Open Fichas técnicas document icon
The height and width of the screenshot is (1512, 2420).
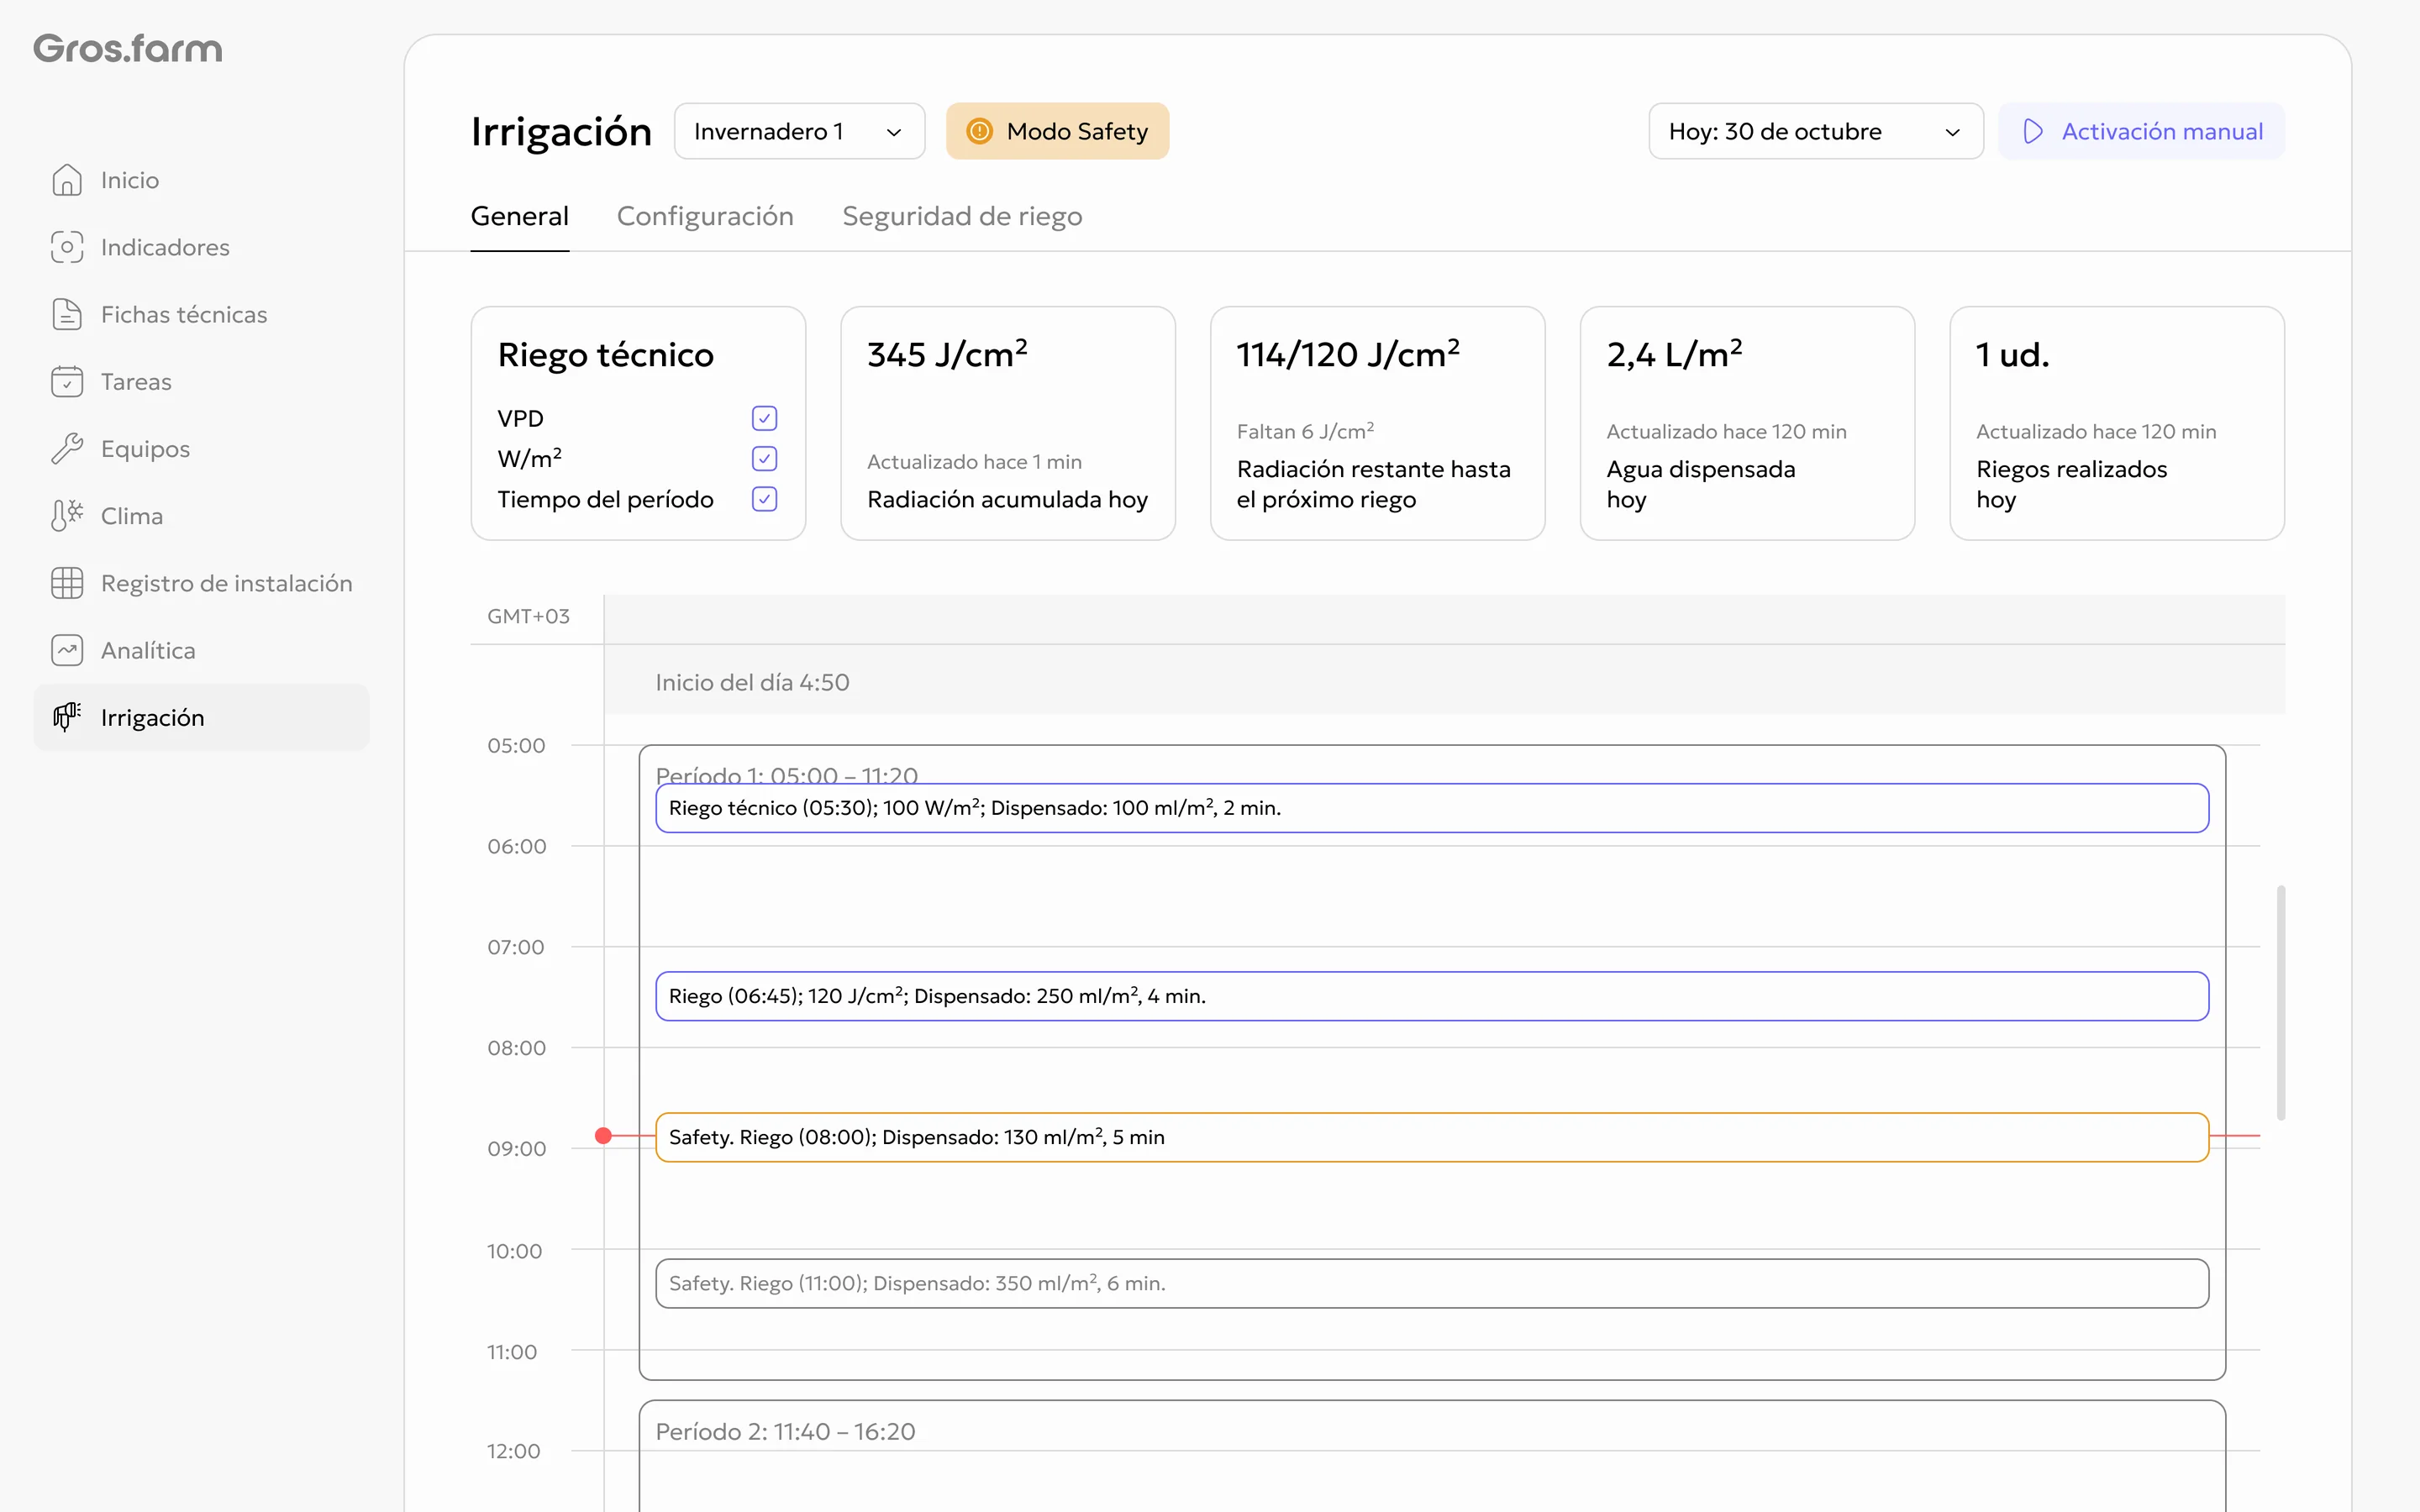67,314
